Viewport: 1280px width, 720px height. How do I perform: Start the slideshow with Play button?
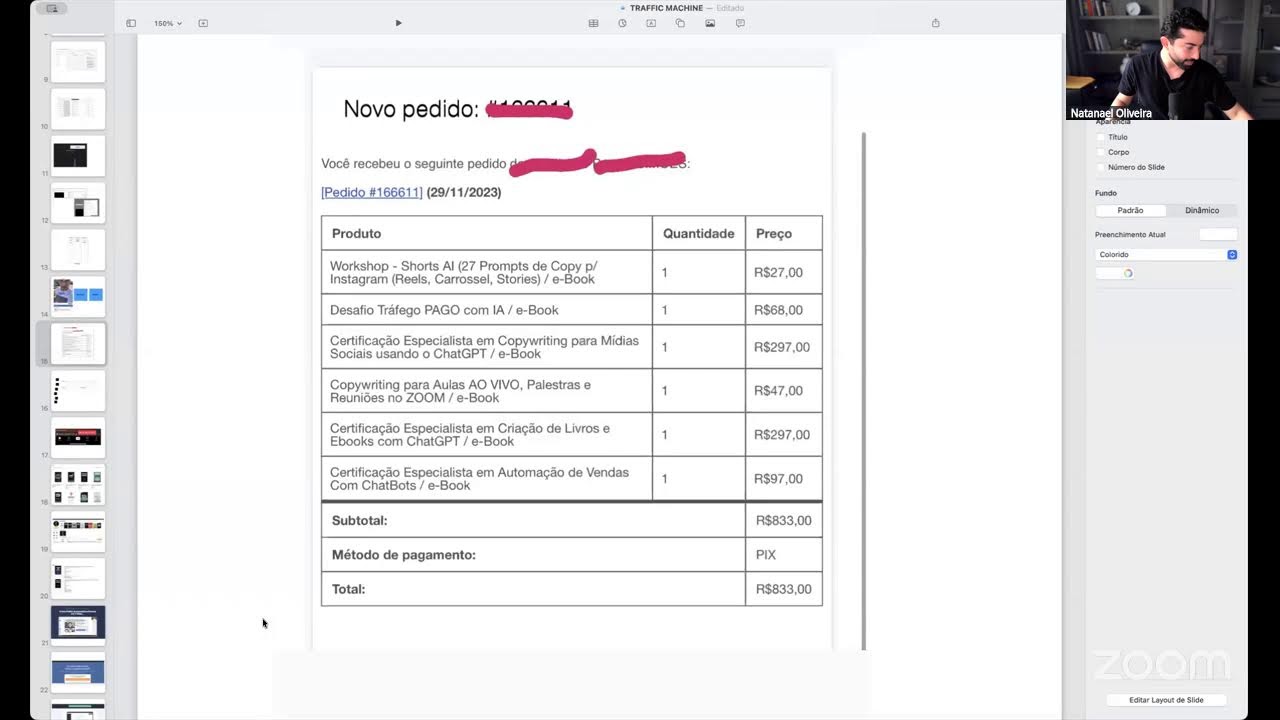[398, 23]
